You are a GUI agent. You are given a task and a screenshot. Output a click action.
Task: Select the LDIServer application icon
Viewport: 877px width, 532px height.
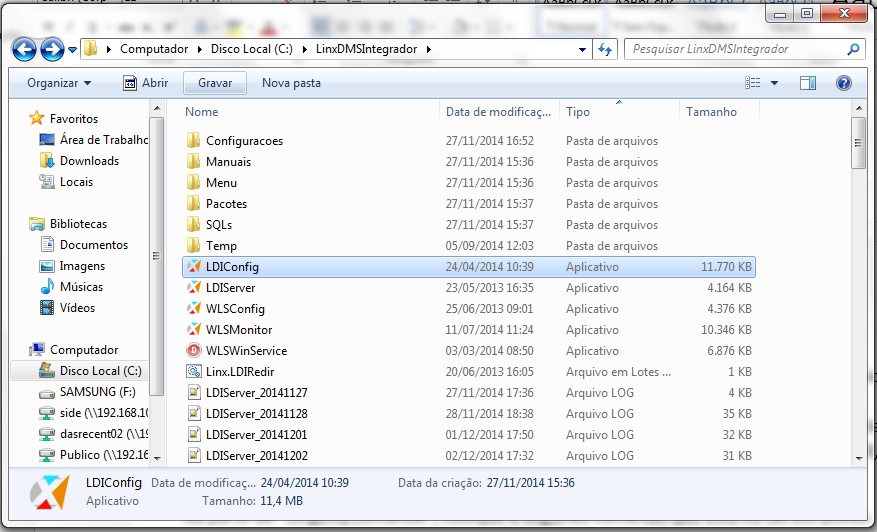tap(194, 288)
